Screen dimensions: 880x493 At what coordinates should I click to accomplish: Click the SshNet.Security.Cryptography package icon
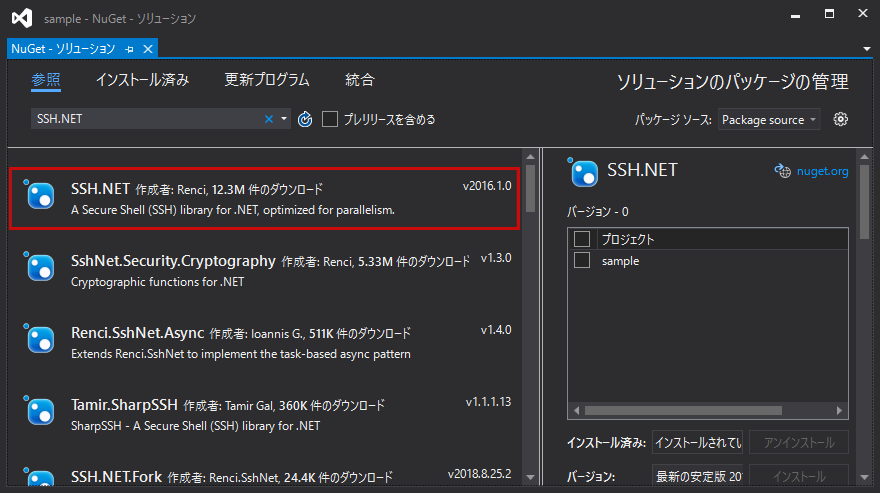39,266
